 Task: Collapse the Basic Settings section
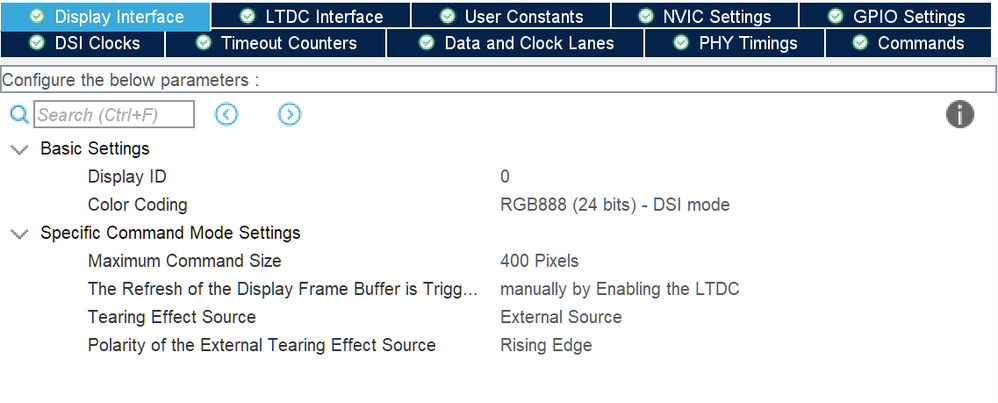20,150
